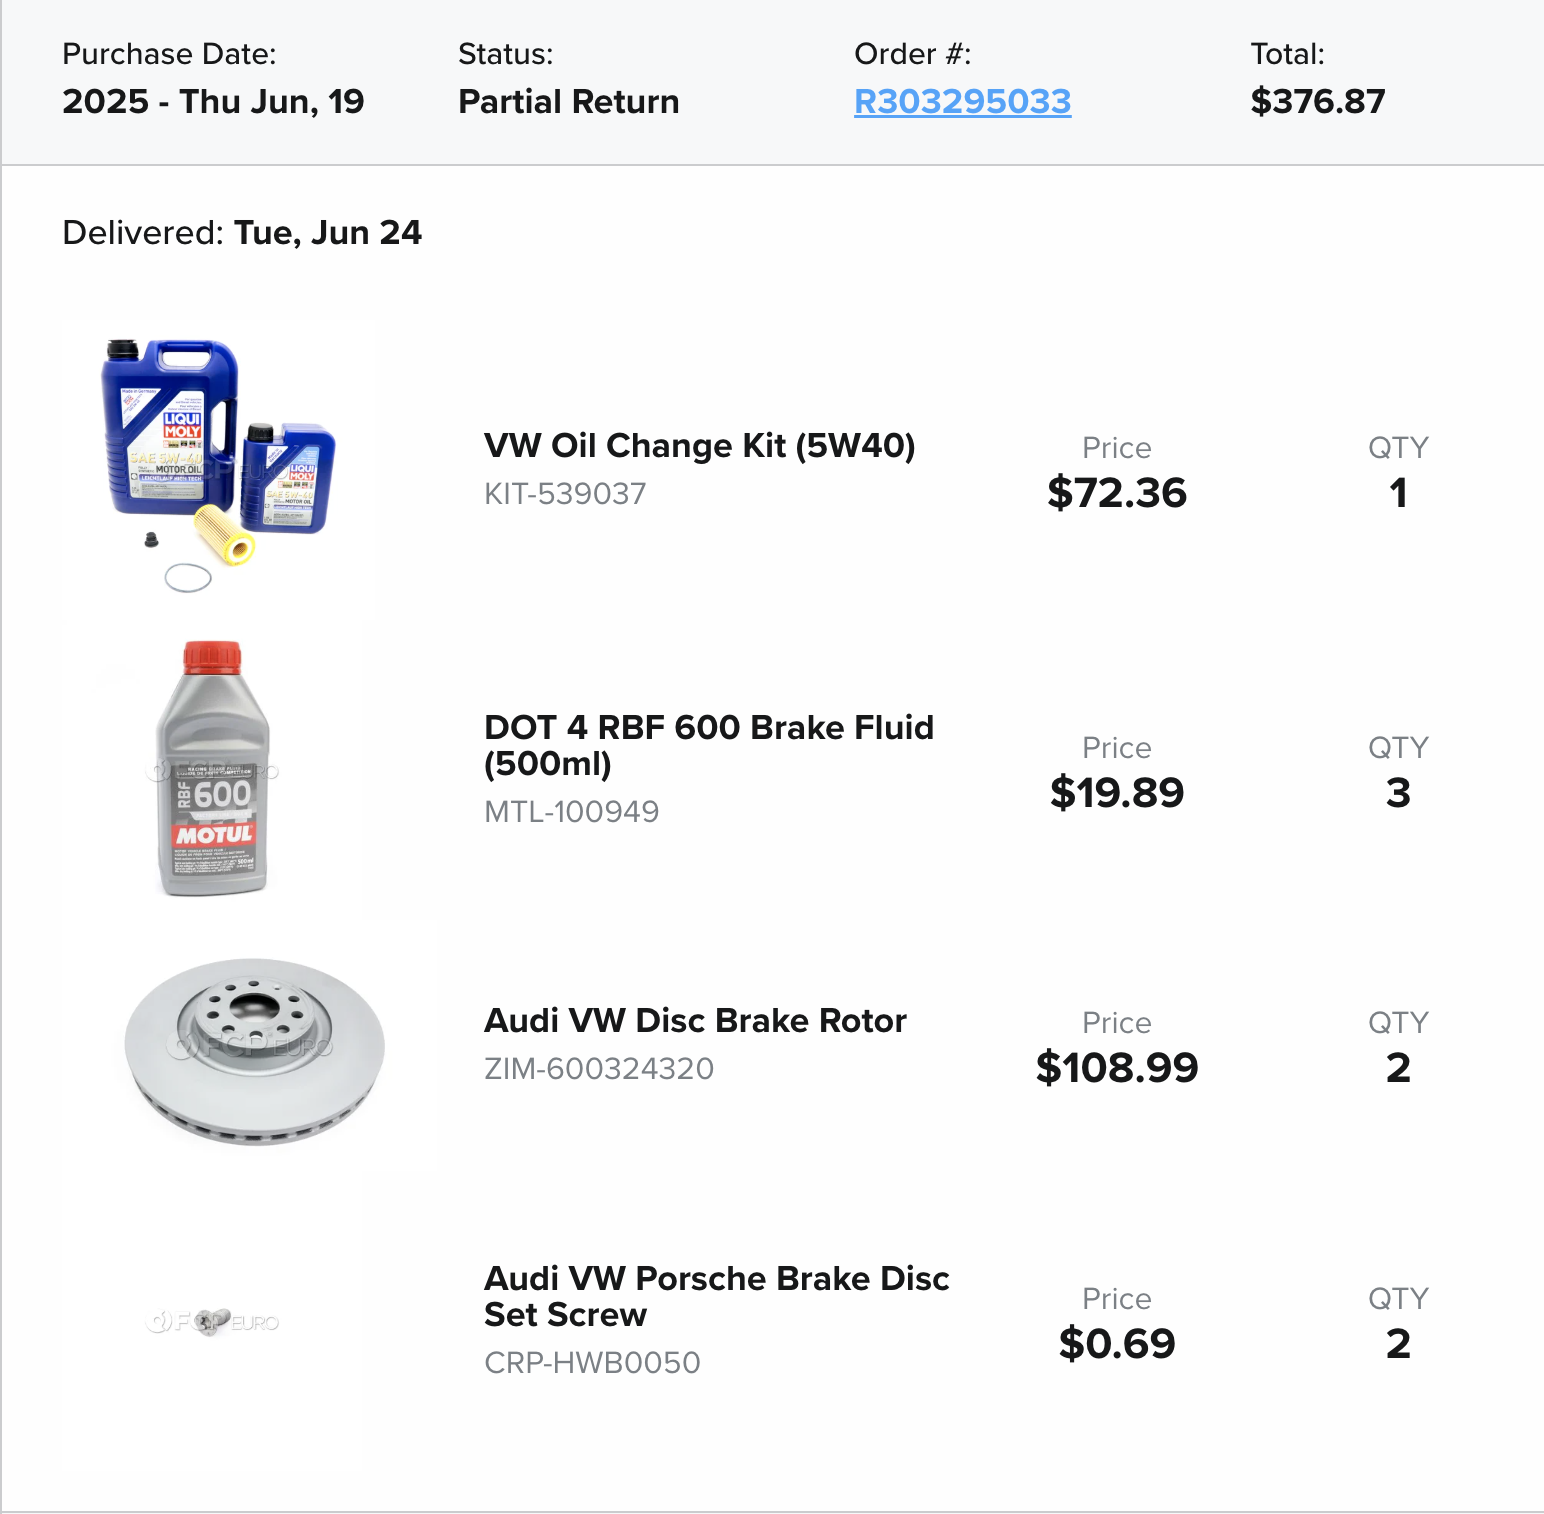Click part number CRP-HWB0050
The height and width of the screenshot is (1514, 1544).
tap(592, 1362)
